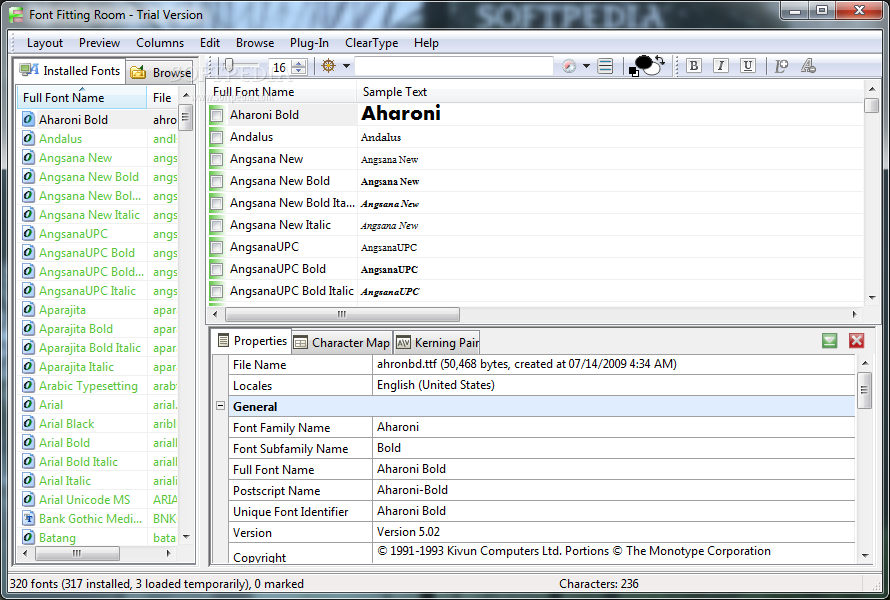Close the Properties panel with the red X
Screen dimensions: 890x600
pos(857,341)
